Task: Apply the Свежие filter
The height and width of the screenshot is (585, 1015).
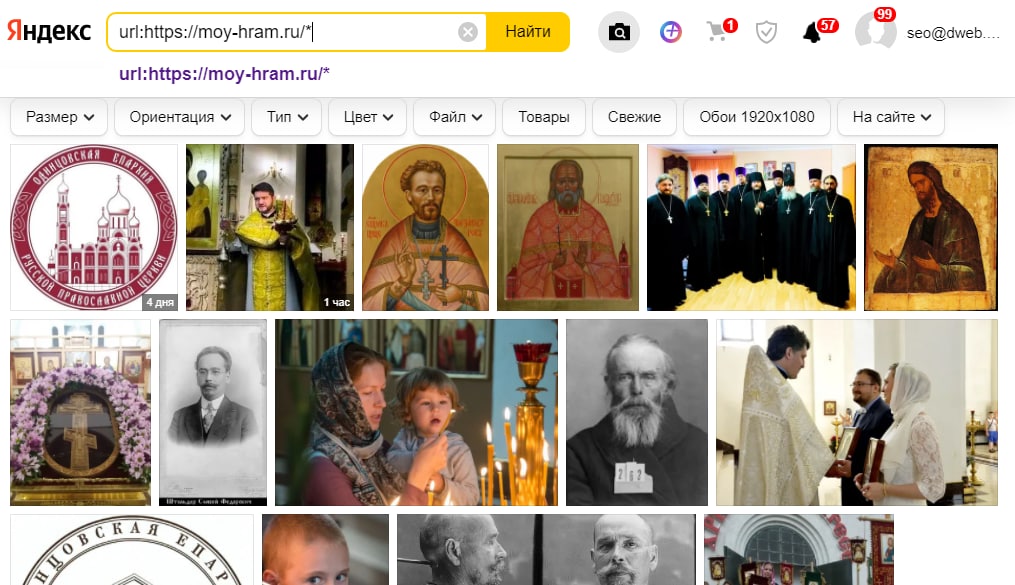Action: (634, 117)
